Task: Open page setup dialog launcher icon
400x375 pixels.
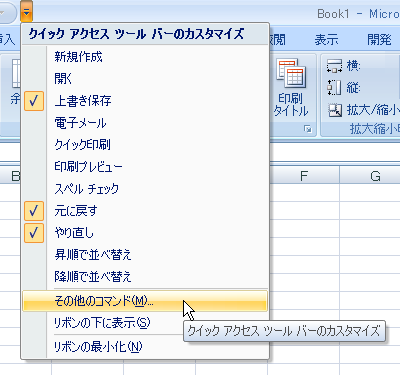Action: (x=308, y=129)
